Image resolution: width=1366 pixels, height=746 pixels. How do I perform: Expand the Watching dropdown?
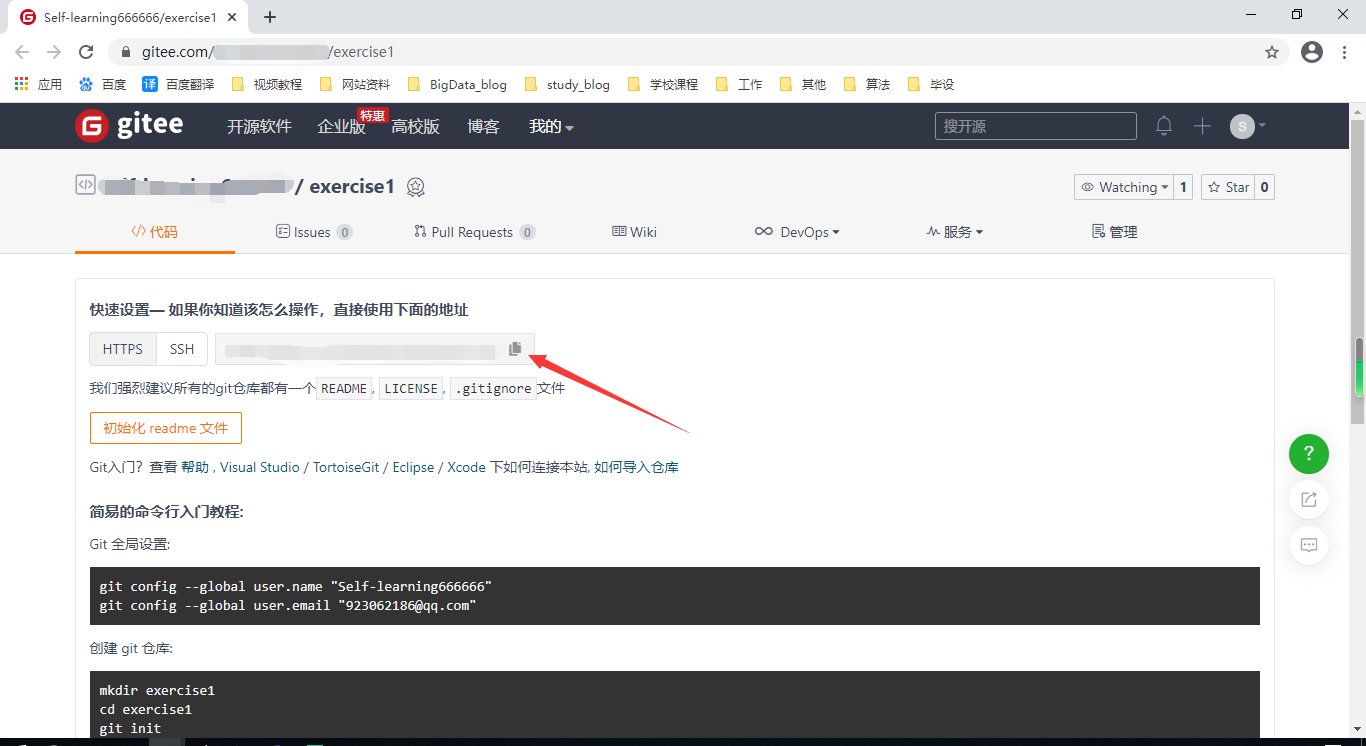(1124, 187)
